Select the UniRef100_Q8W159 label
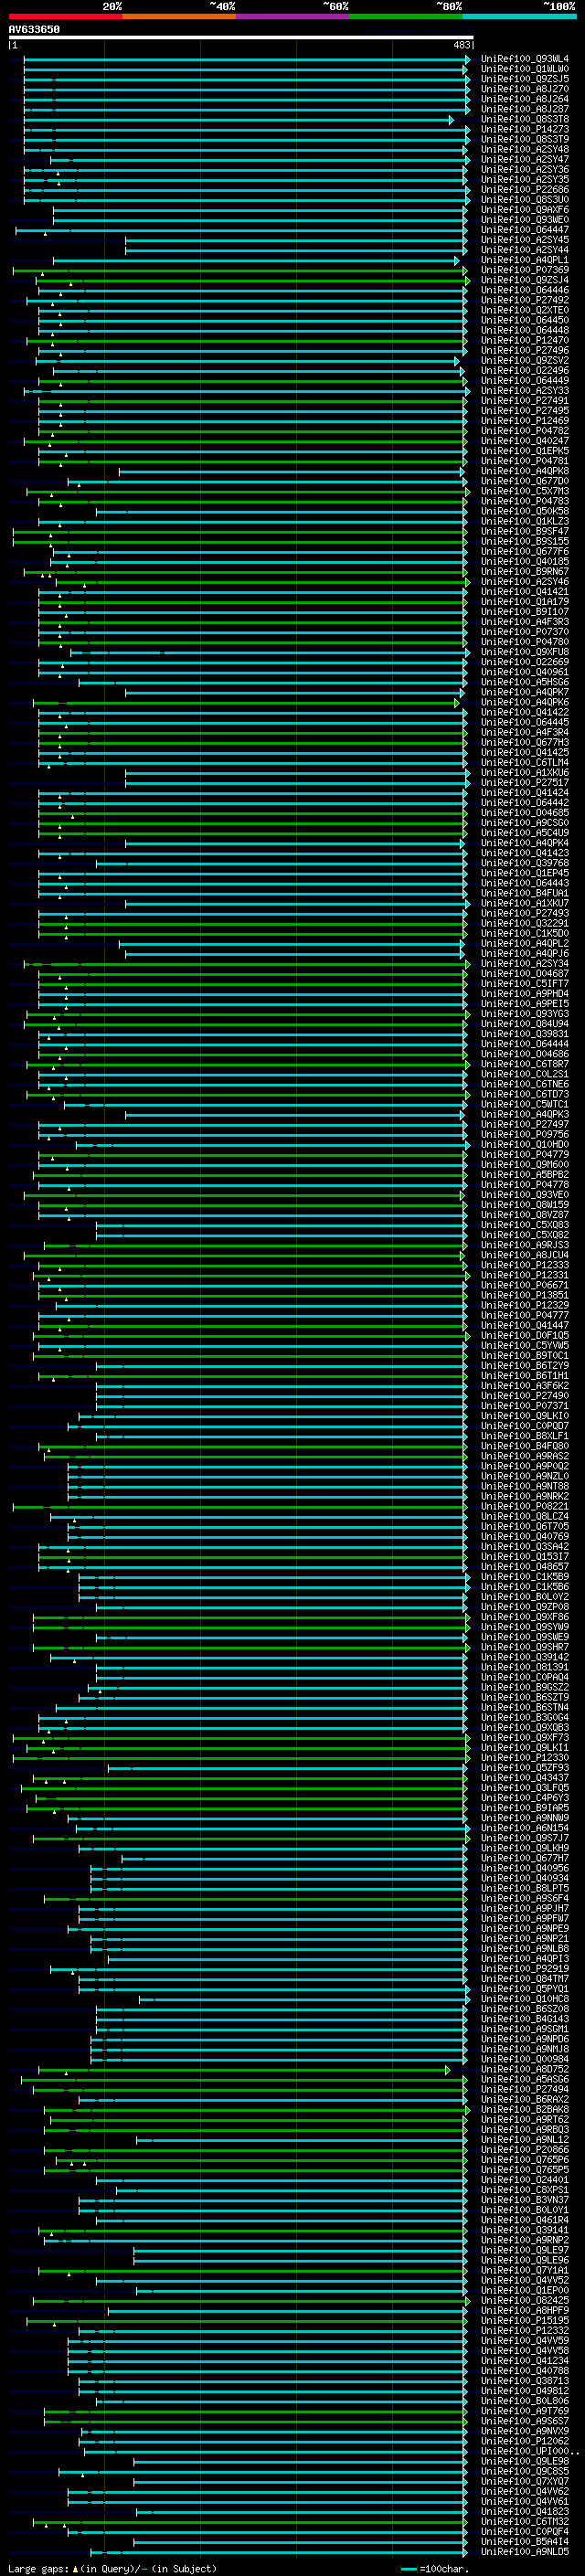This screenshot has width=585, height=2576. [525, 1204]
